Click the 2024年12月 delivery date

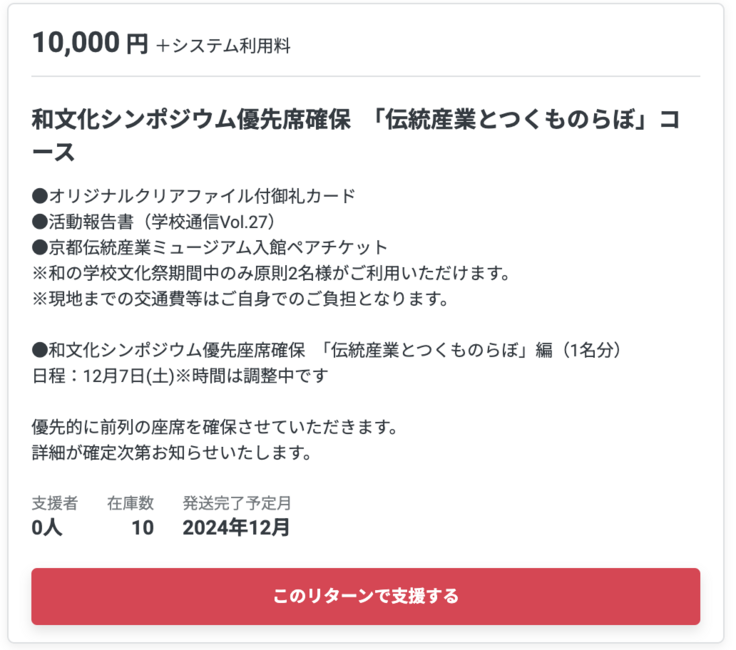[x=236, y=527]
